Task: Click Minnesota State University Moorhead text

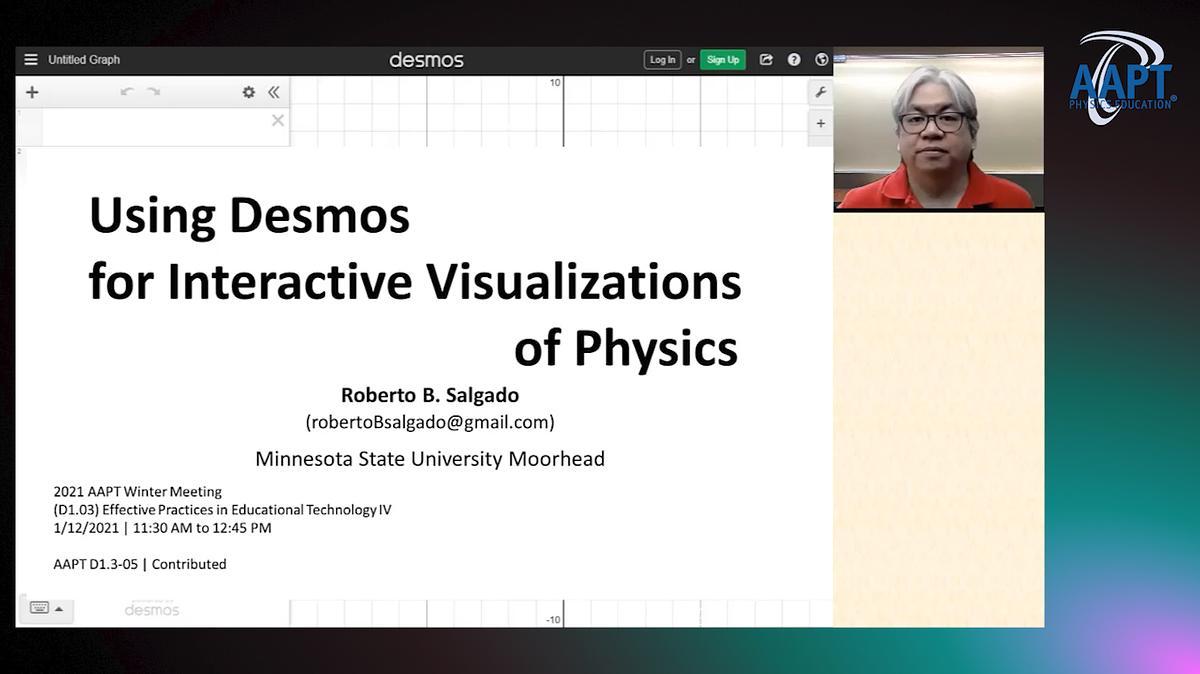Action: [x=430, y=459]
